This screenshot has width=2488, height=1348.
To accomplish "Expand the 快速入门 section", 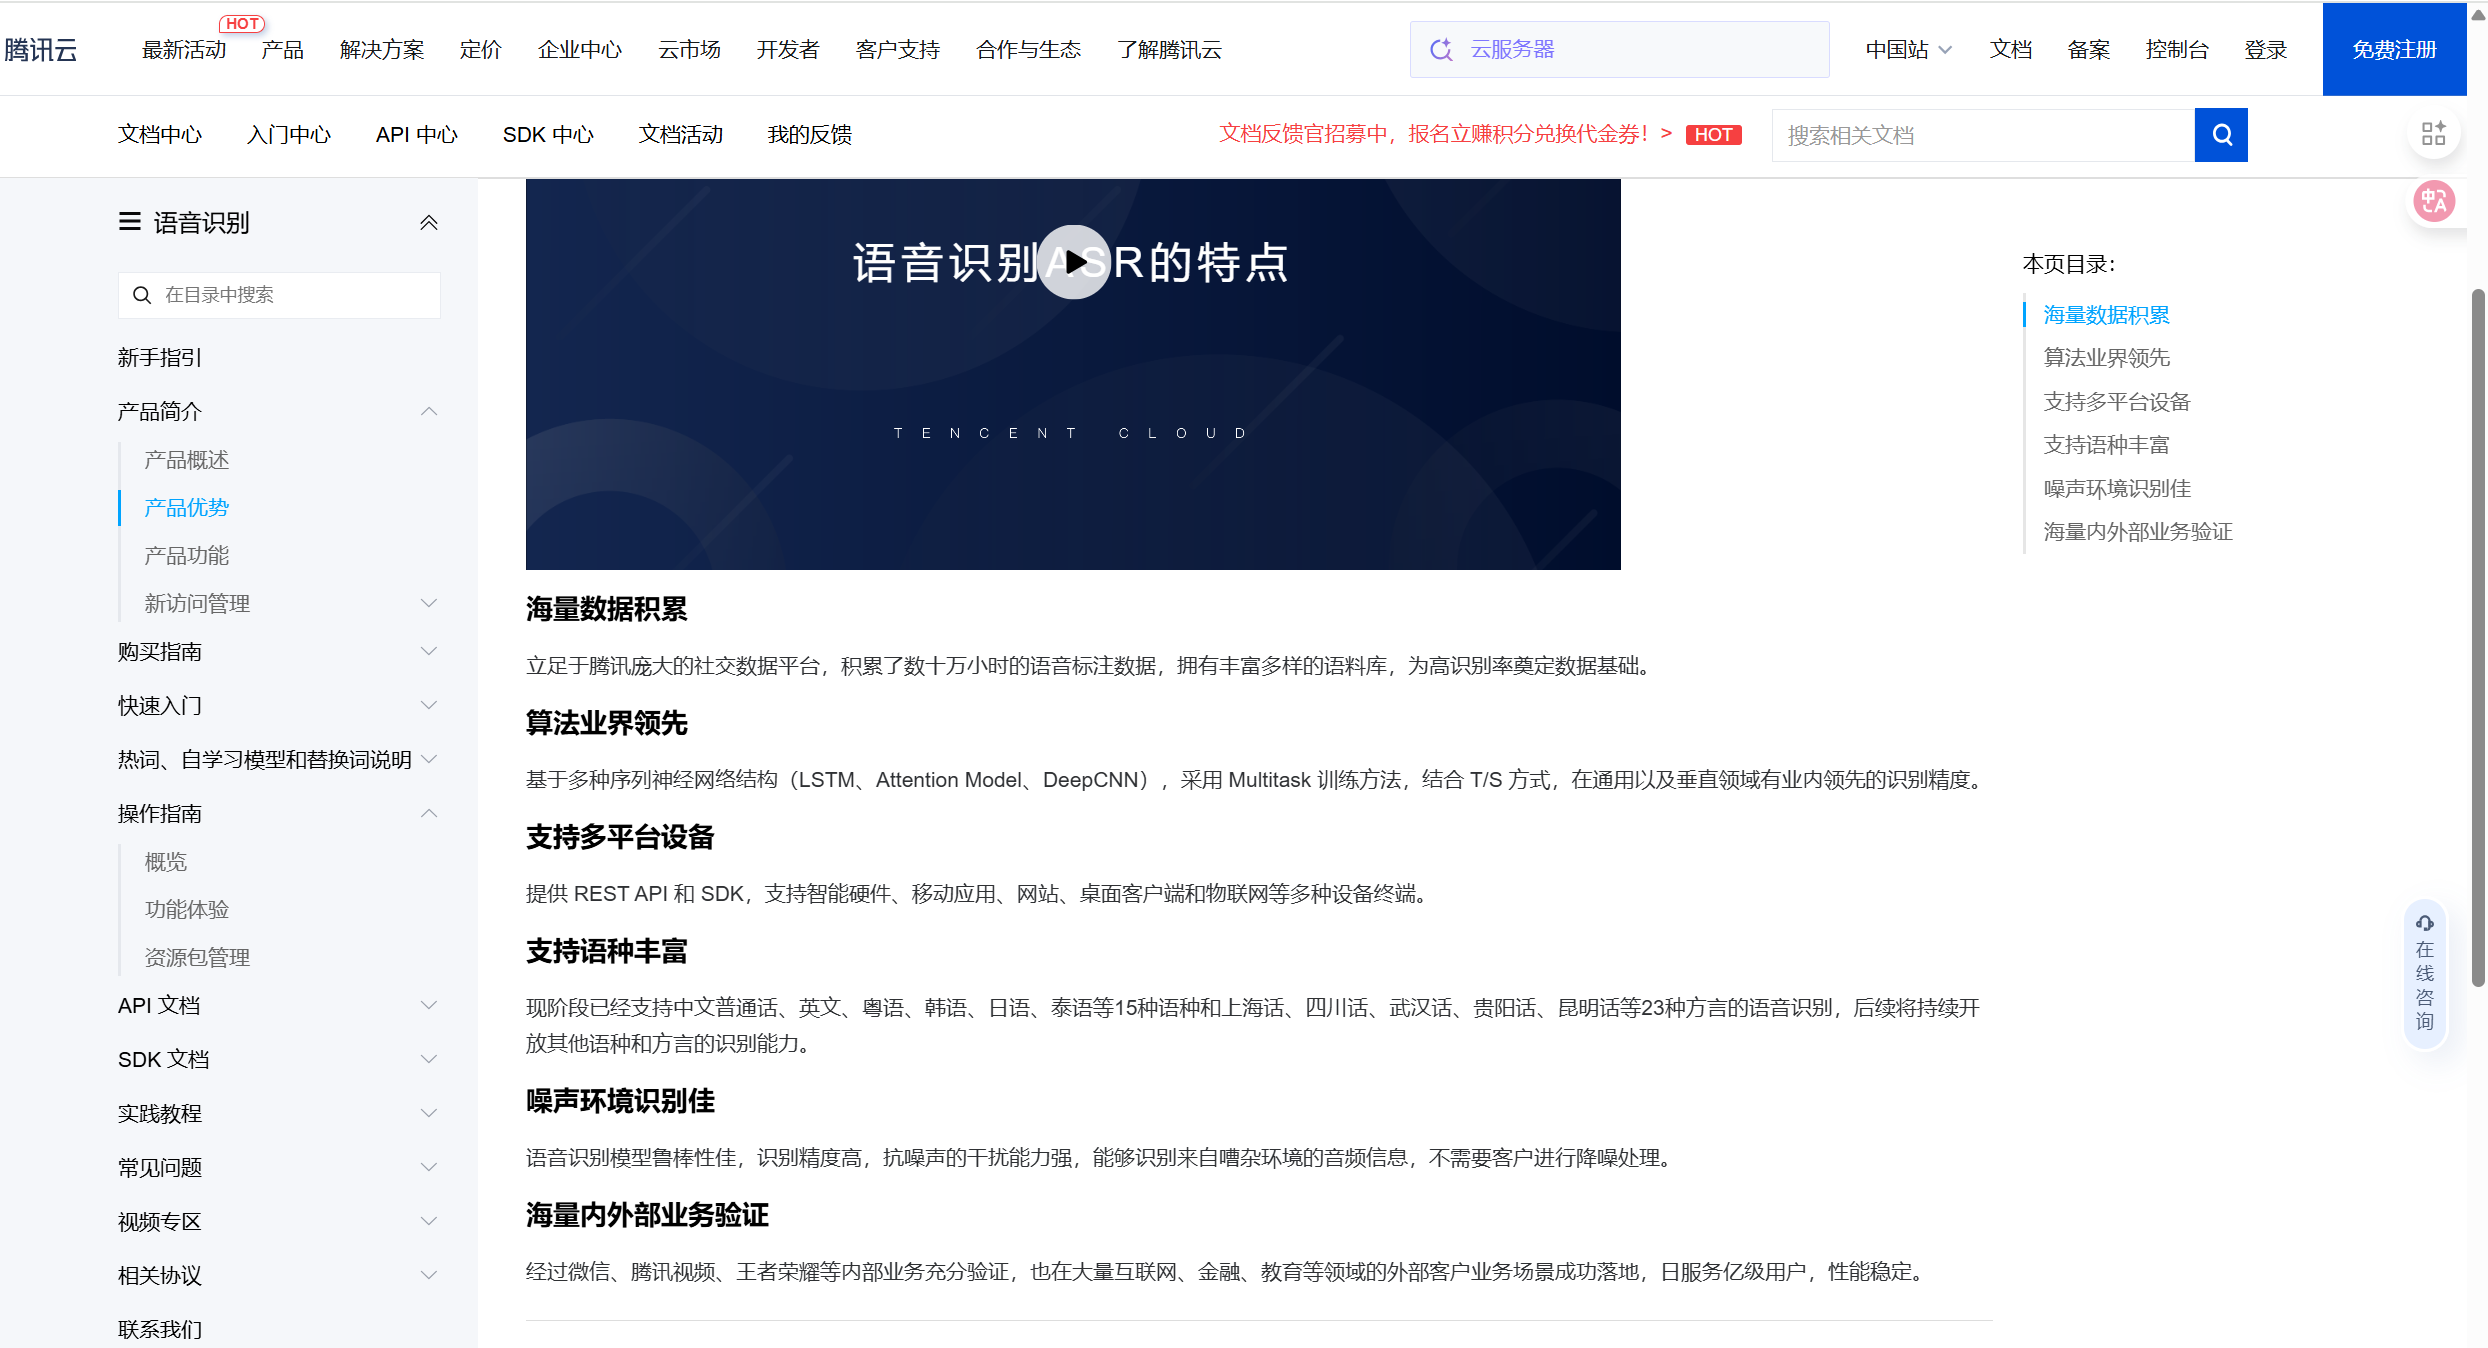I will point(429,705).
